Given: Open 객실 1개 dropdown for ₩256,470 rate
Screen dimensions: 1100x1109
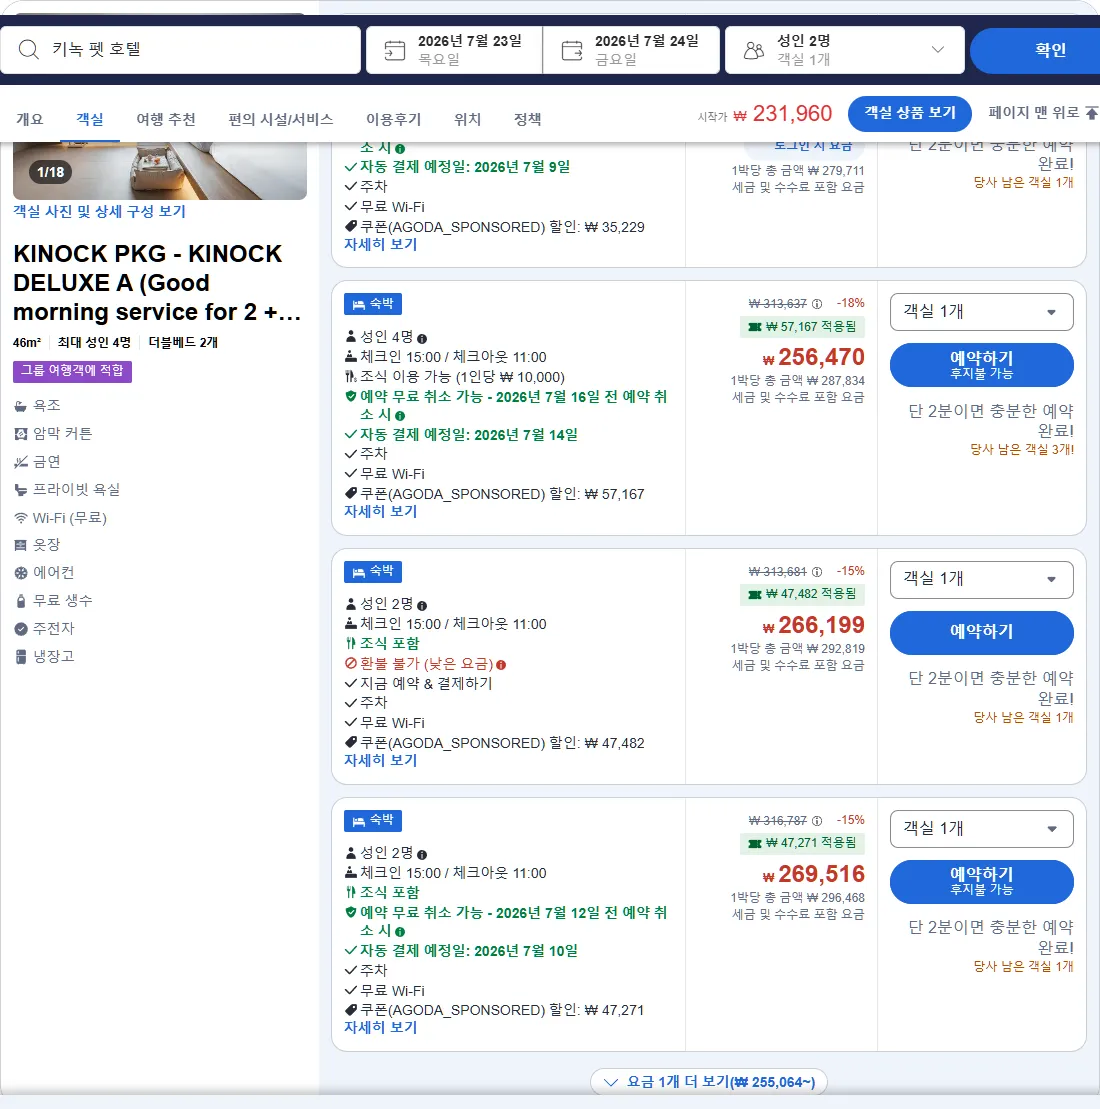Looking at the screenshot, I should 981,312.
